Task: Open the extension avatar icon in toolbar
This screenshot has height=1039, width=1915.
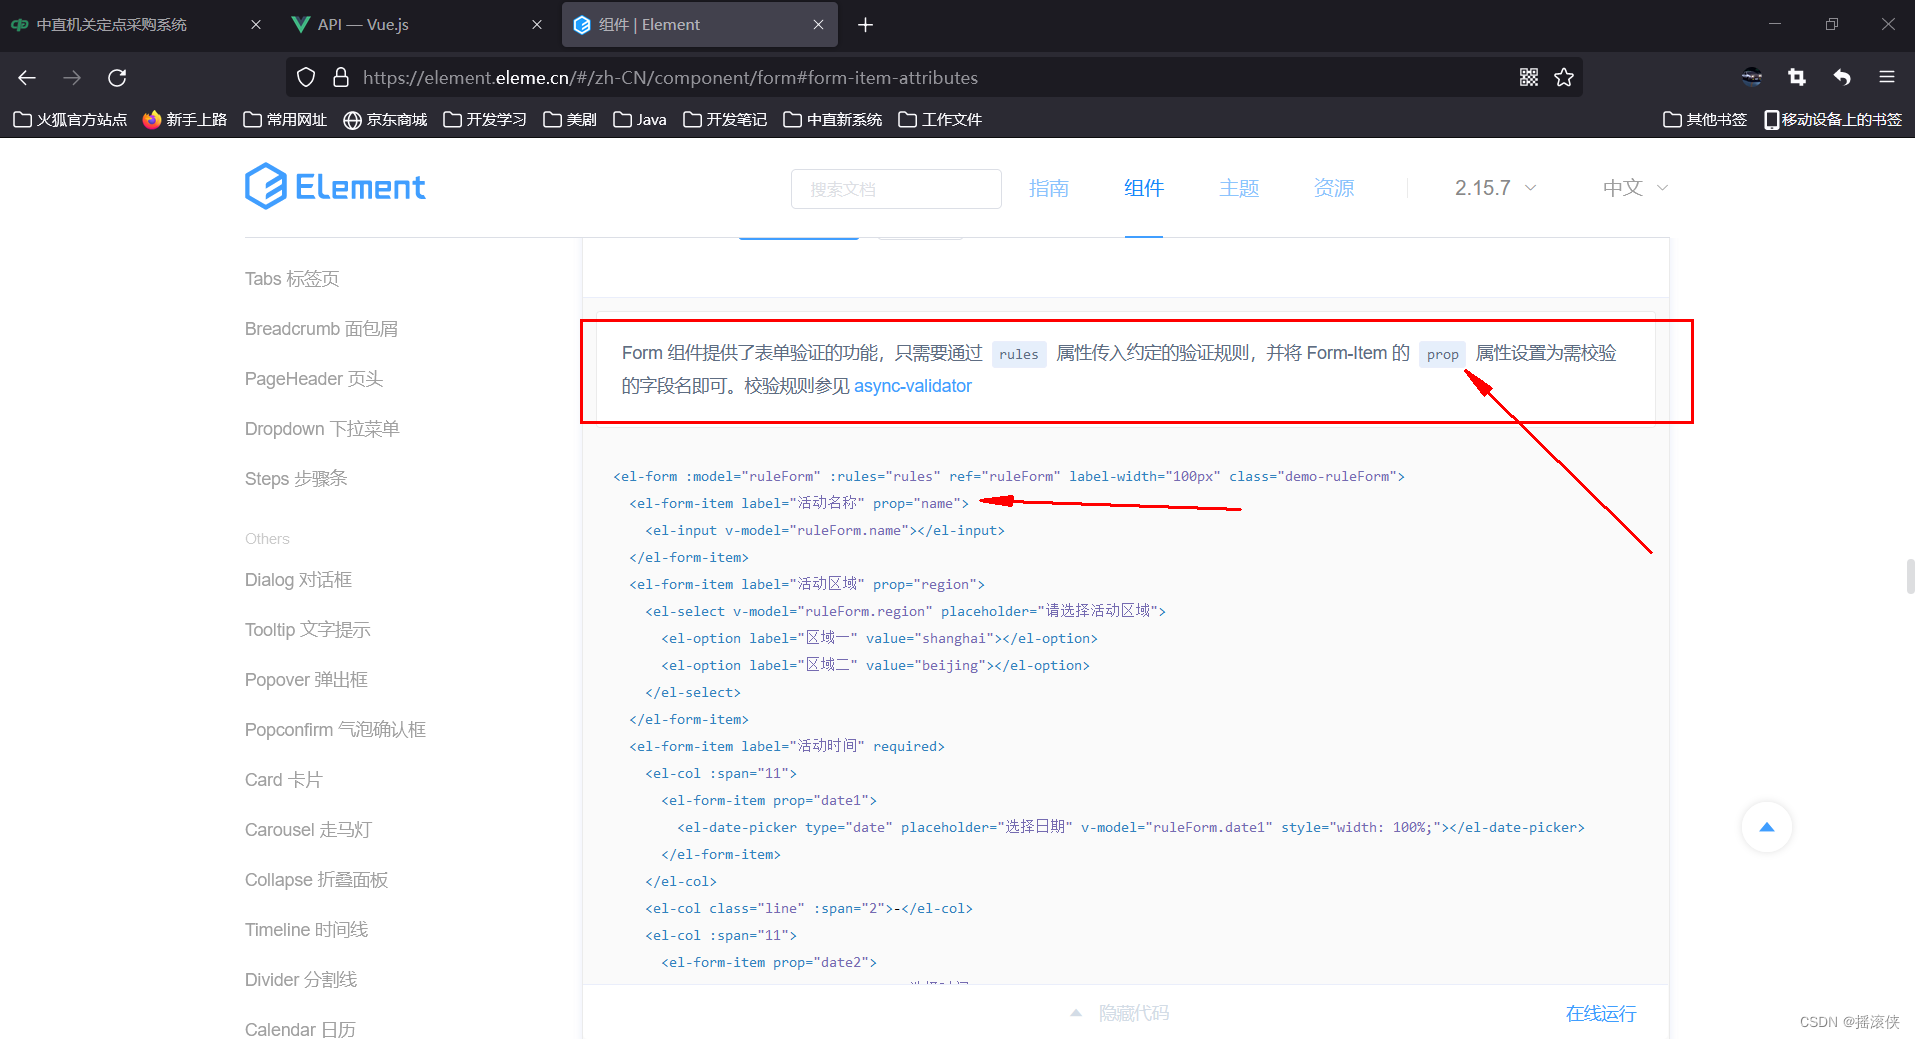Action: point(1752,77)
